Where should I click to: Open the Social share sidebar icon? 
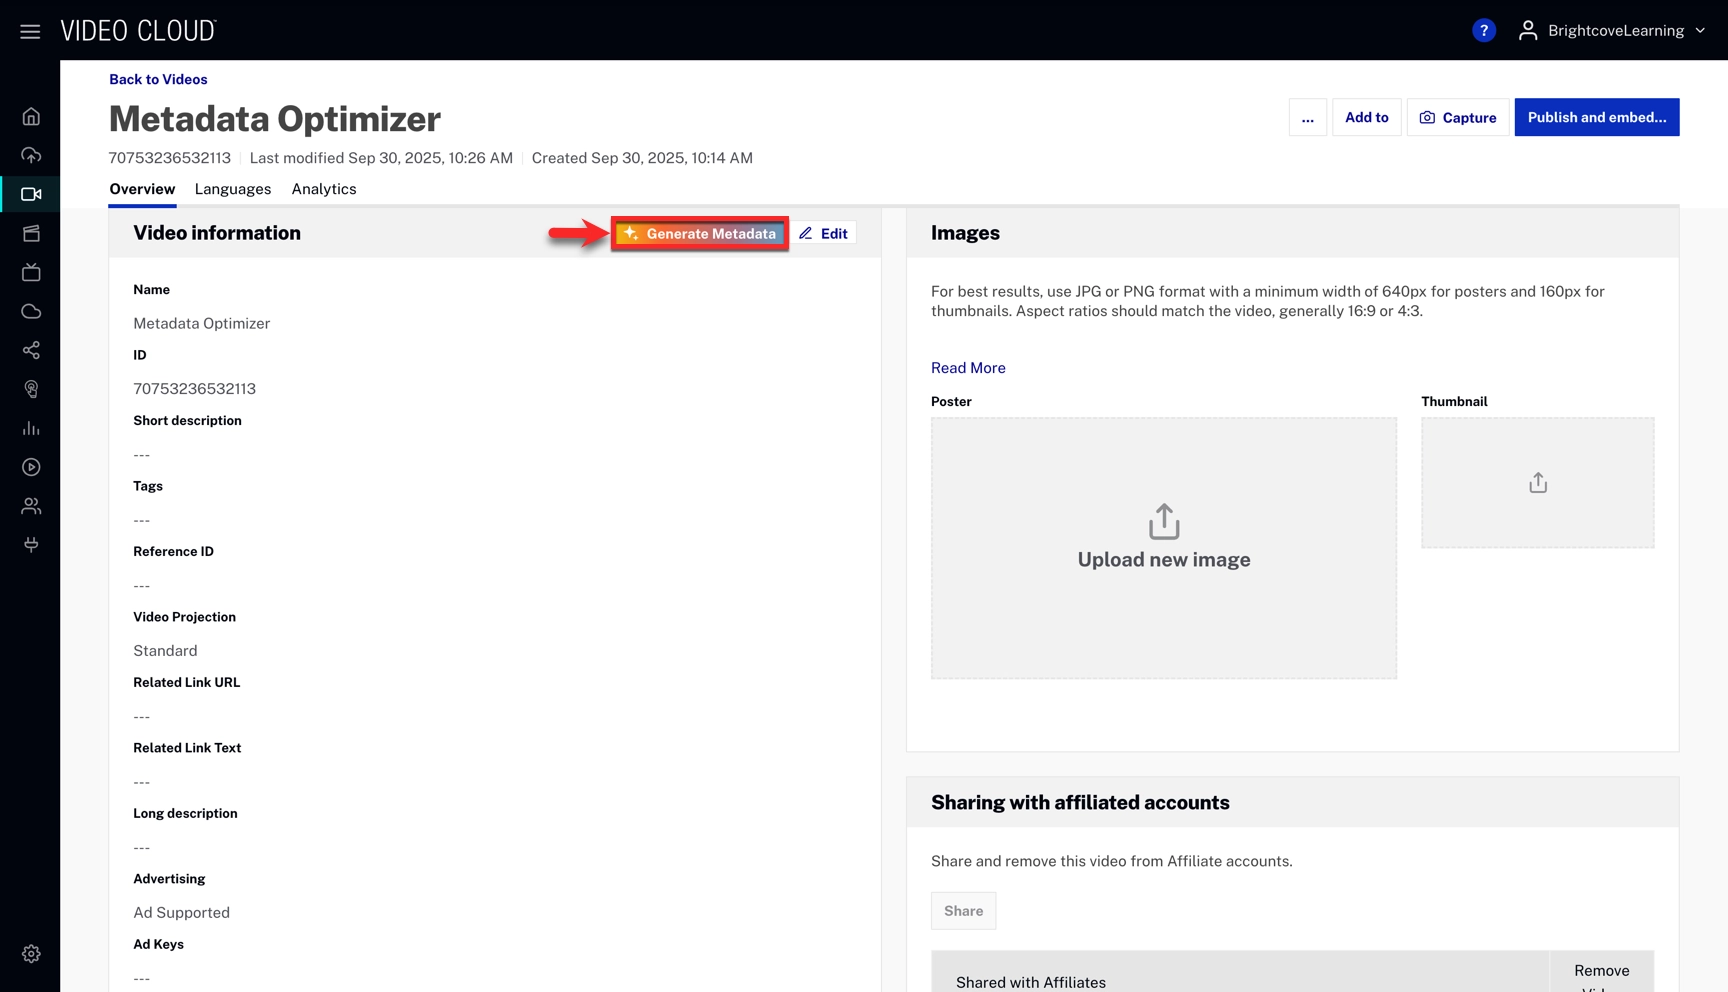(31, 350)
